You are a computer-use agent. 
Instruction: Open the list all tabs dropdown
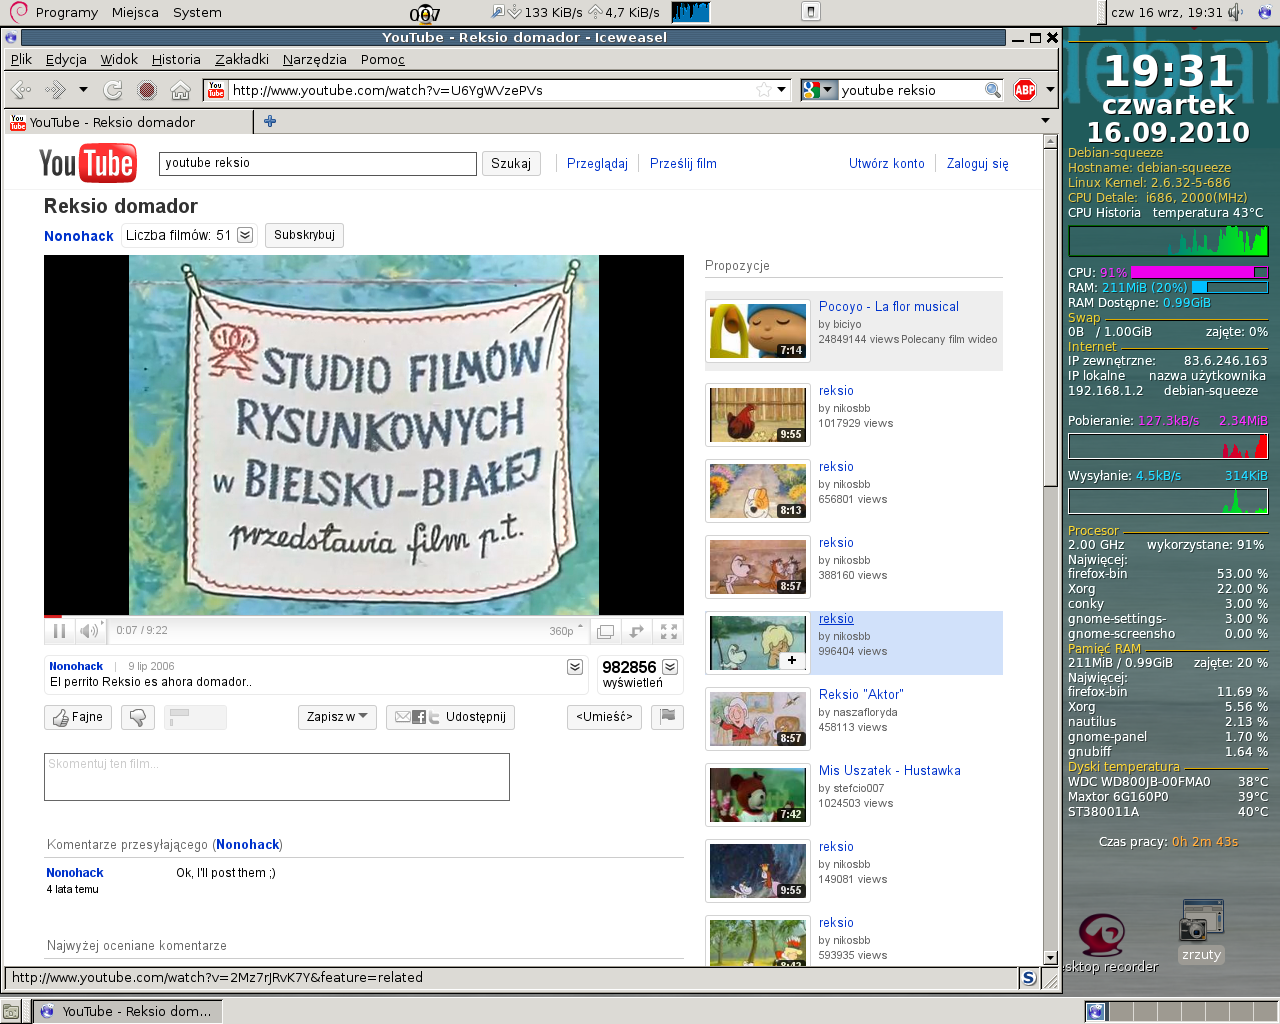(1046, 121)
